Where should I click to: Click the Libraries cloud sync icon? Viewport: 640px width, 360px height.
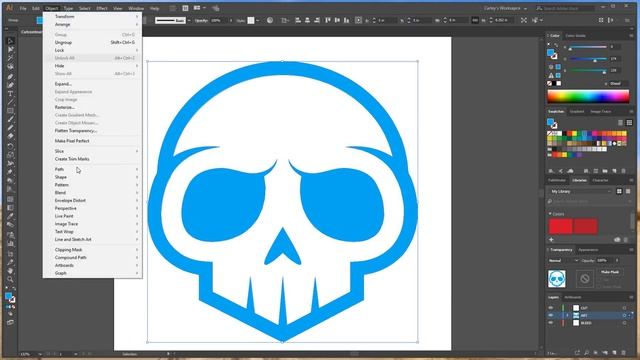617,240
